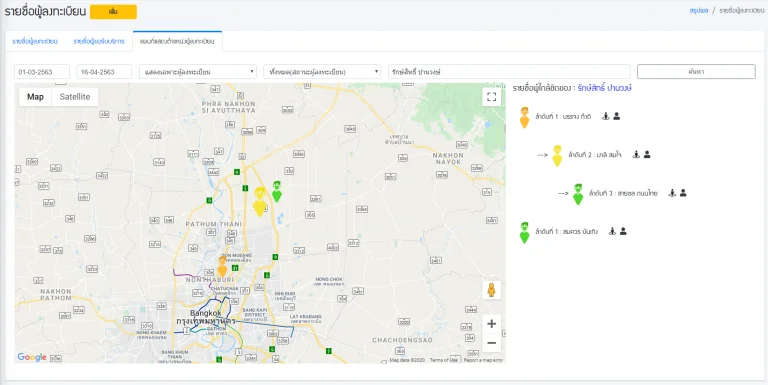768x385 pixels.
Task: Click text ลำดับที่ 3 entry name
Action: [x=624, y=193]
